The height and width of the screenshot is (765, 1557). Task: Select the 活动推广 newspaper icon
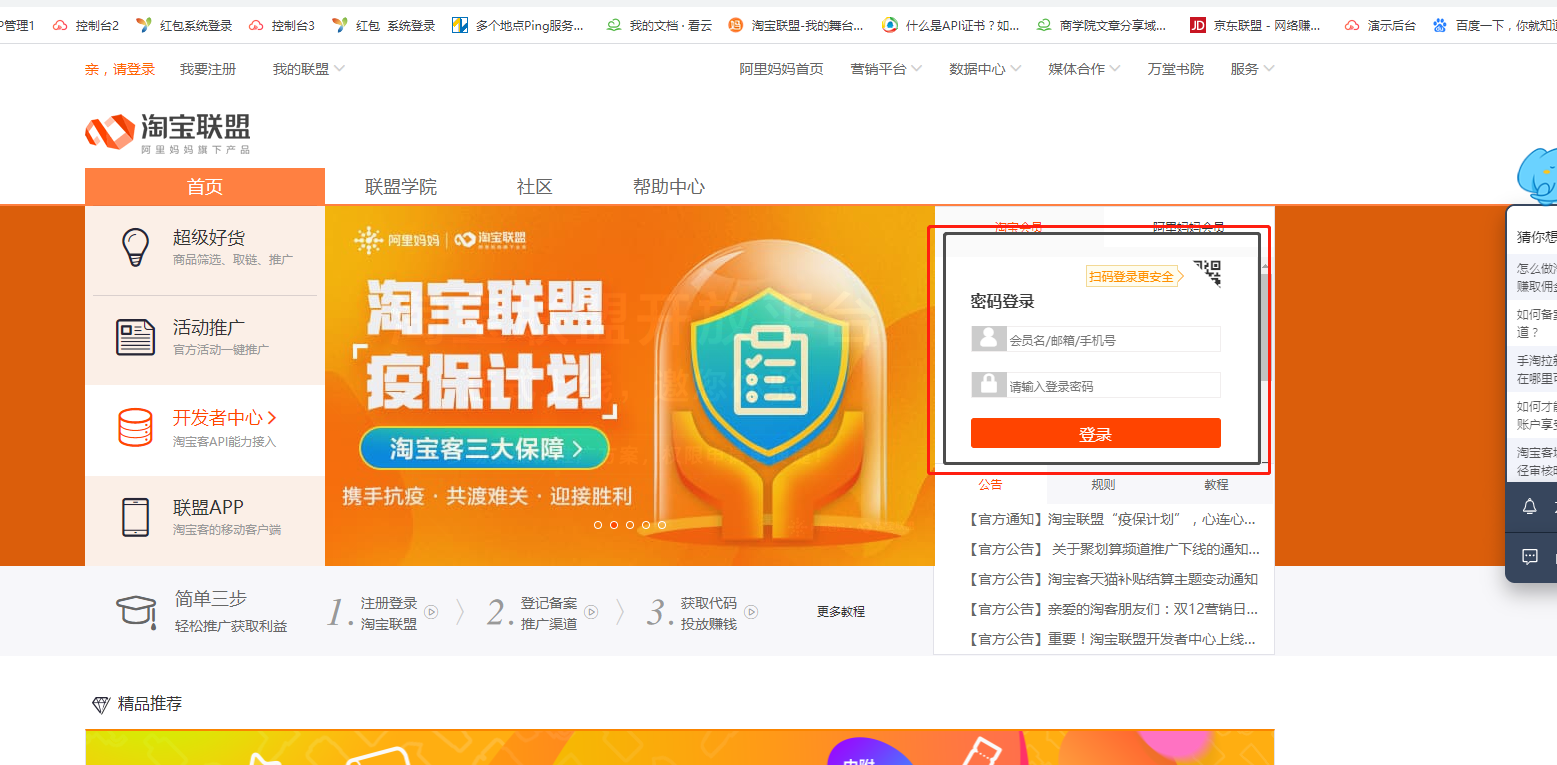(x=135, y=337)
